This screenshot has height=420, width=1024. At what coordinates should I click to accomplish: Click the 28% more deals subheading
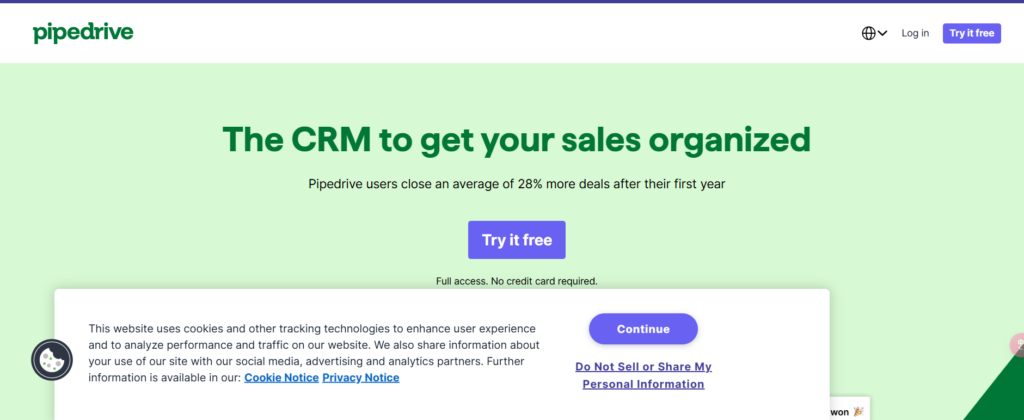(516, 184)
